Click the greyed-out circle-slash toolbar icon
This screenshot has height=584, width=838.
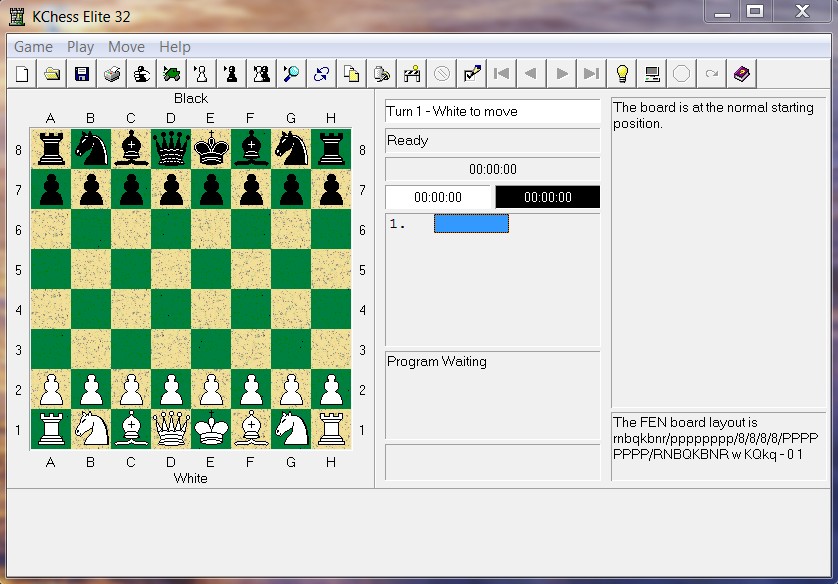pos(442,73)
